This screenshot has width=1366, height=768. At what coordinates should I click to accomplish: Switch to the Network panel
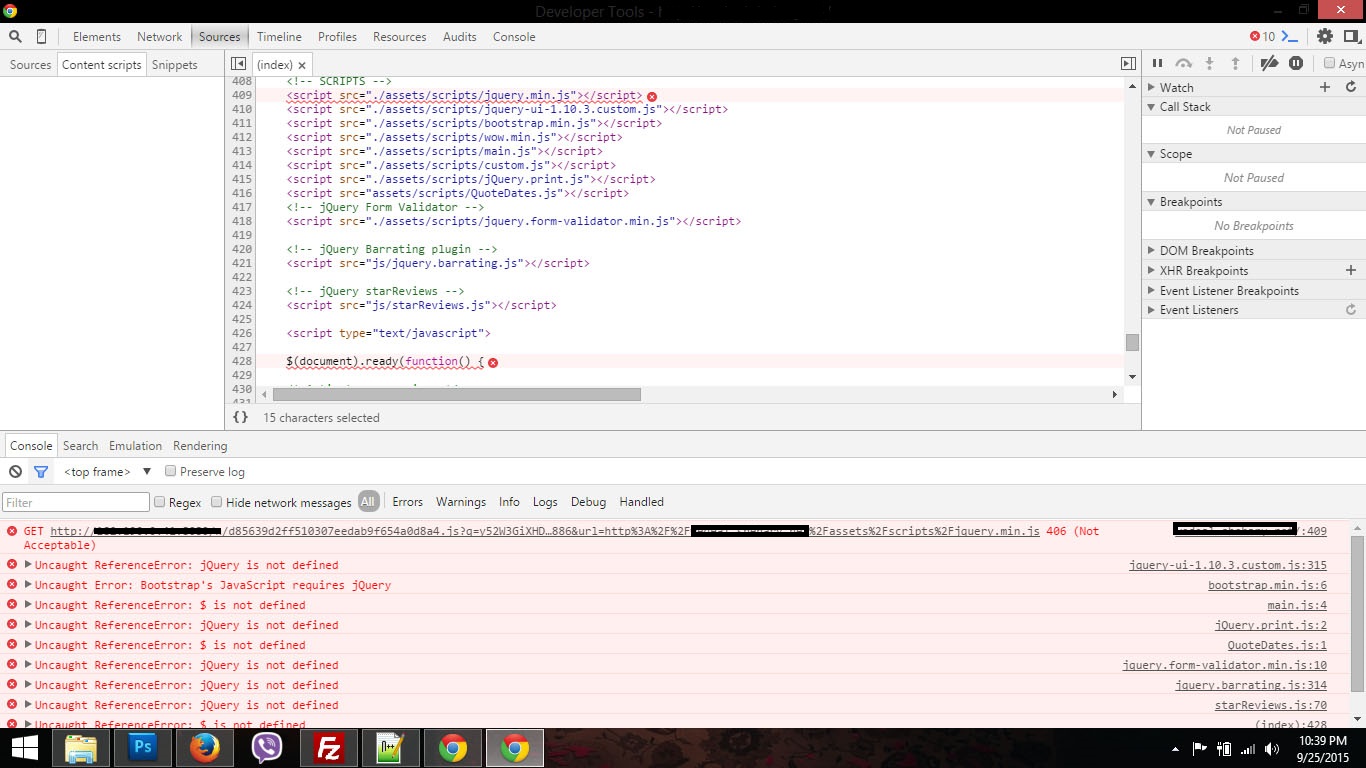click(x=160, y=37)
